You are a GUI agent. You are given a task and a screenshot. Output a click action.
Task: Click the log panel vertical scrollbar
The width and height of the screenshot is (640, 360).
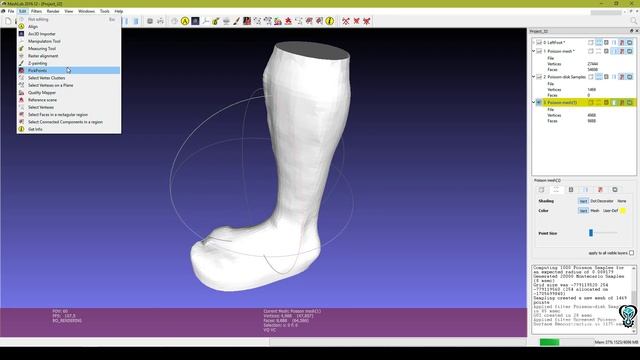[633, 300]
